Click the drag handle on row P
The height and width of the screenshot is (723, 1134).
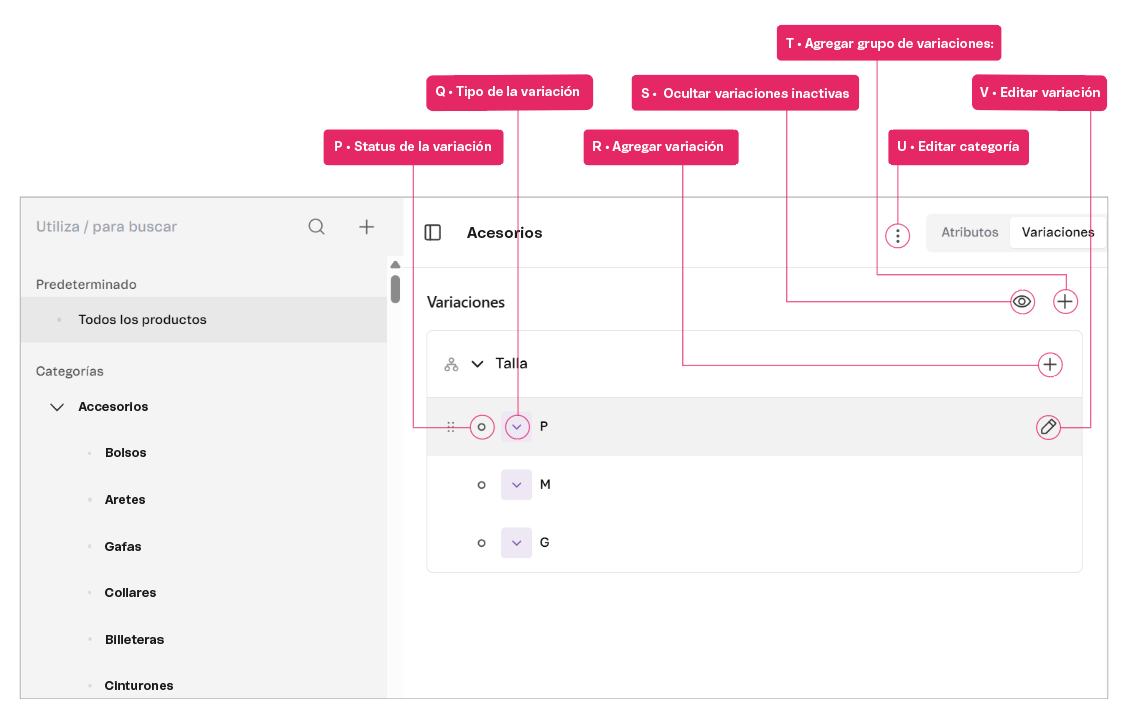pyautogui.click(x=451, y=427)
